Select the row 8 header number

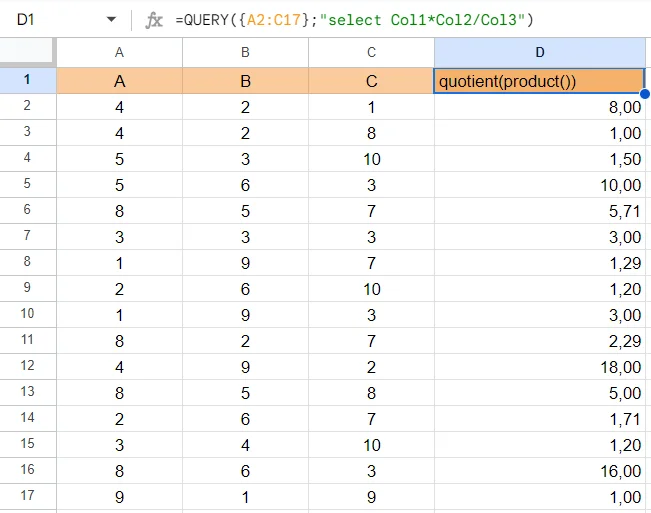[x=27, y=262]
